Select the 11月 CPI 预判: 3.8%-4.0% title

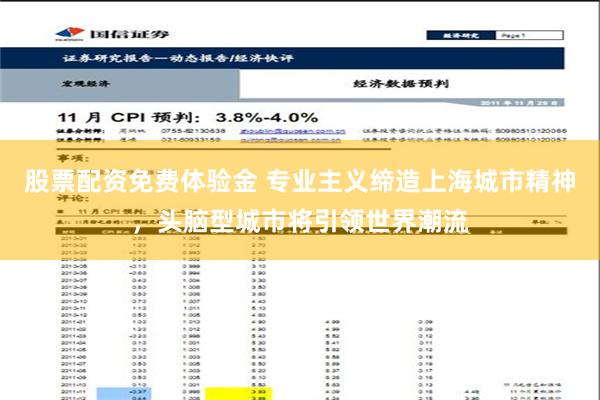(x=188, y=117)
